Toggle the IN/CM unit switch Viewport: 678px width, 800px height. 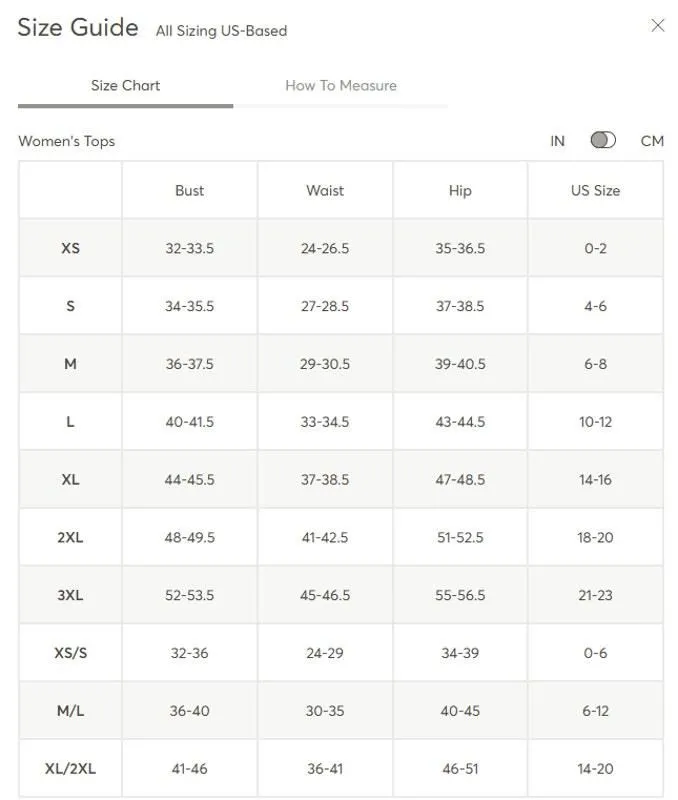(603, 140)
